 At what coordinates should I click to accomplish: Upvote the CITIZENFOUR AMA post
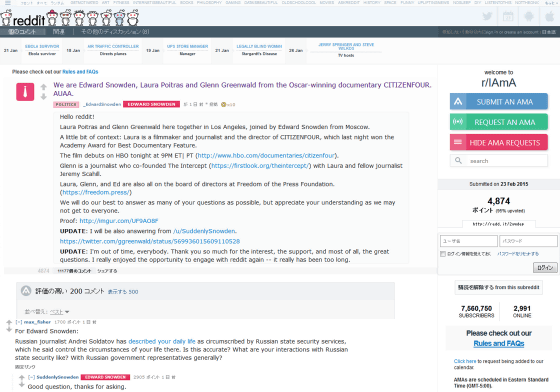tap(44, 87)
